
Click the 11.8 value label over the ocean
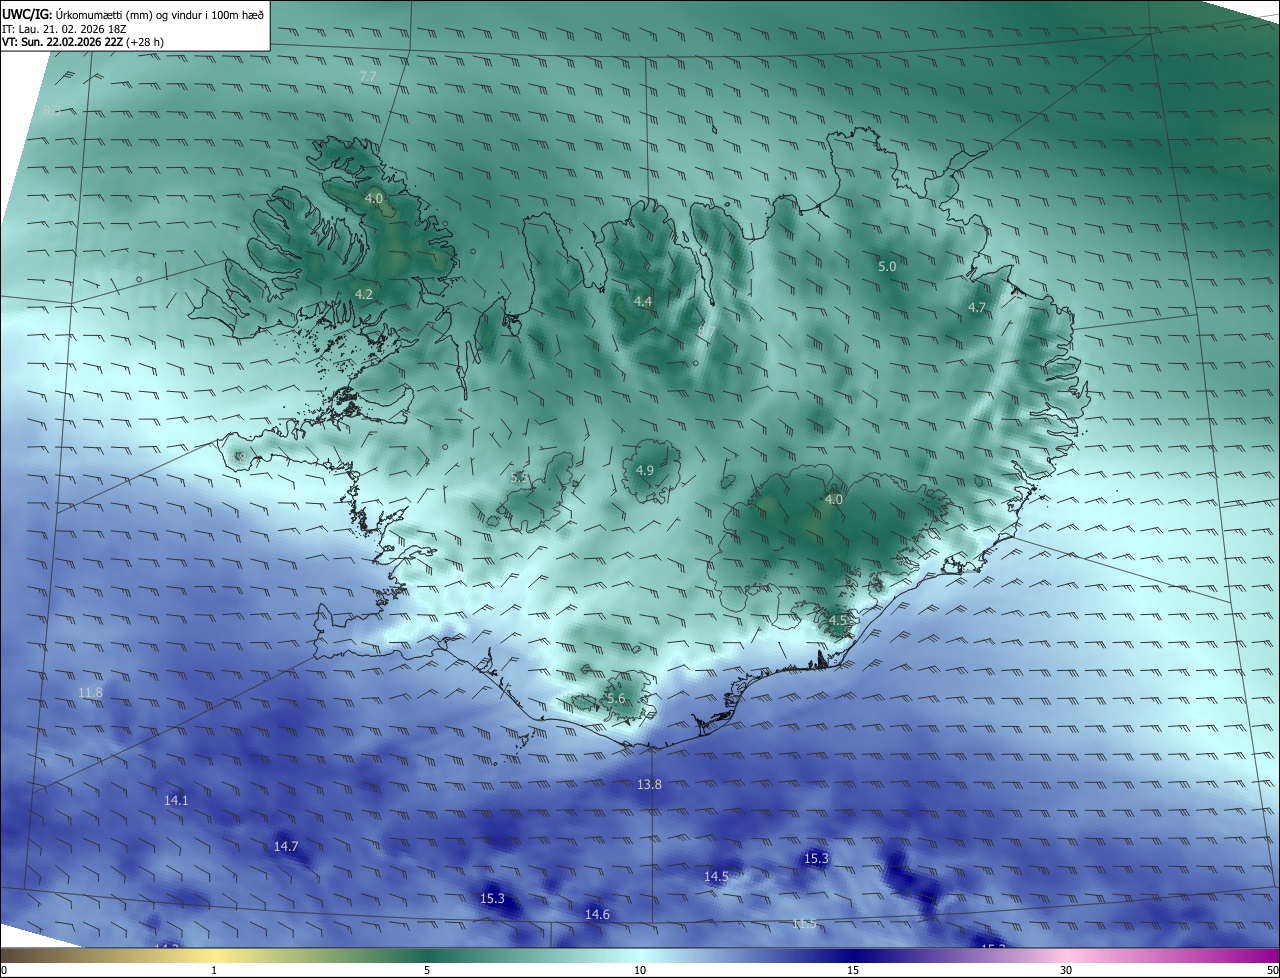(x=90, y=692)
